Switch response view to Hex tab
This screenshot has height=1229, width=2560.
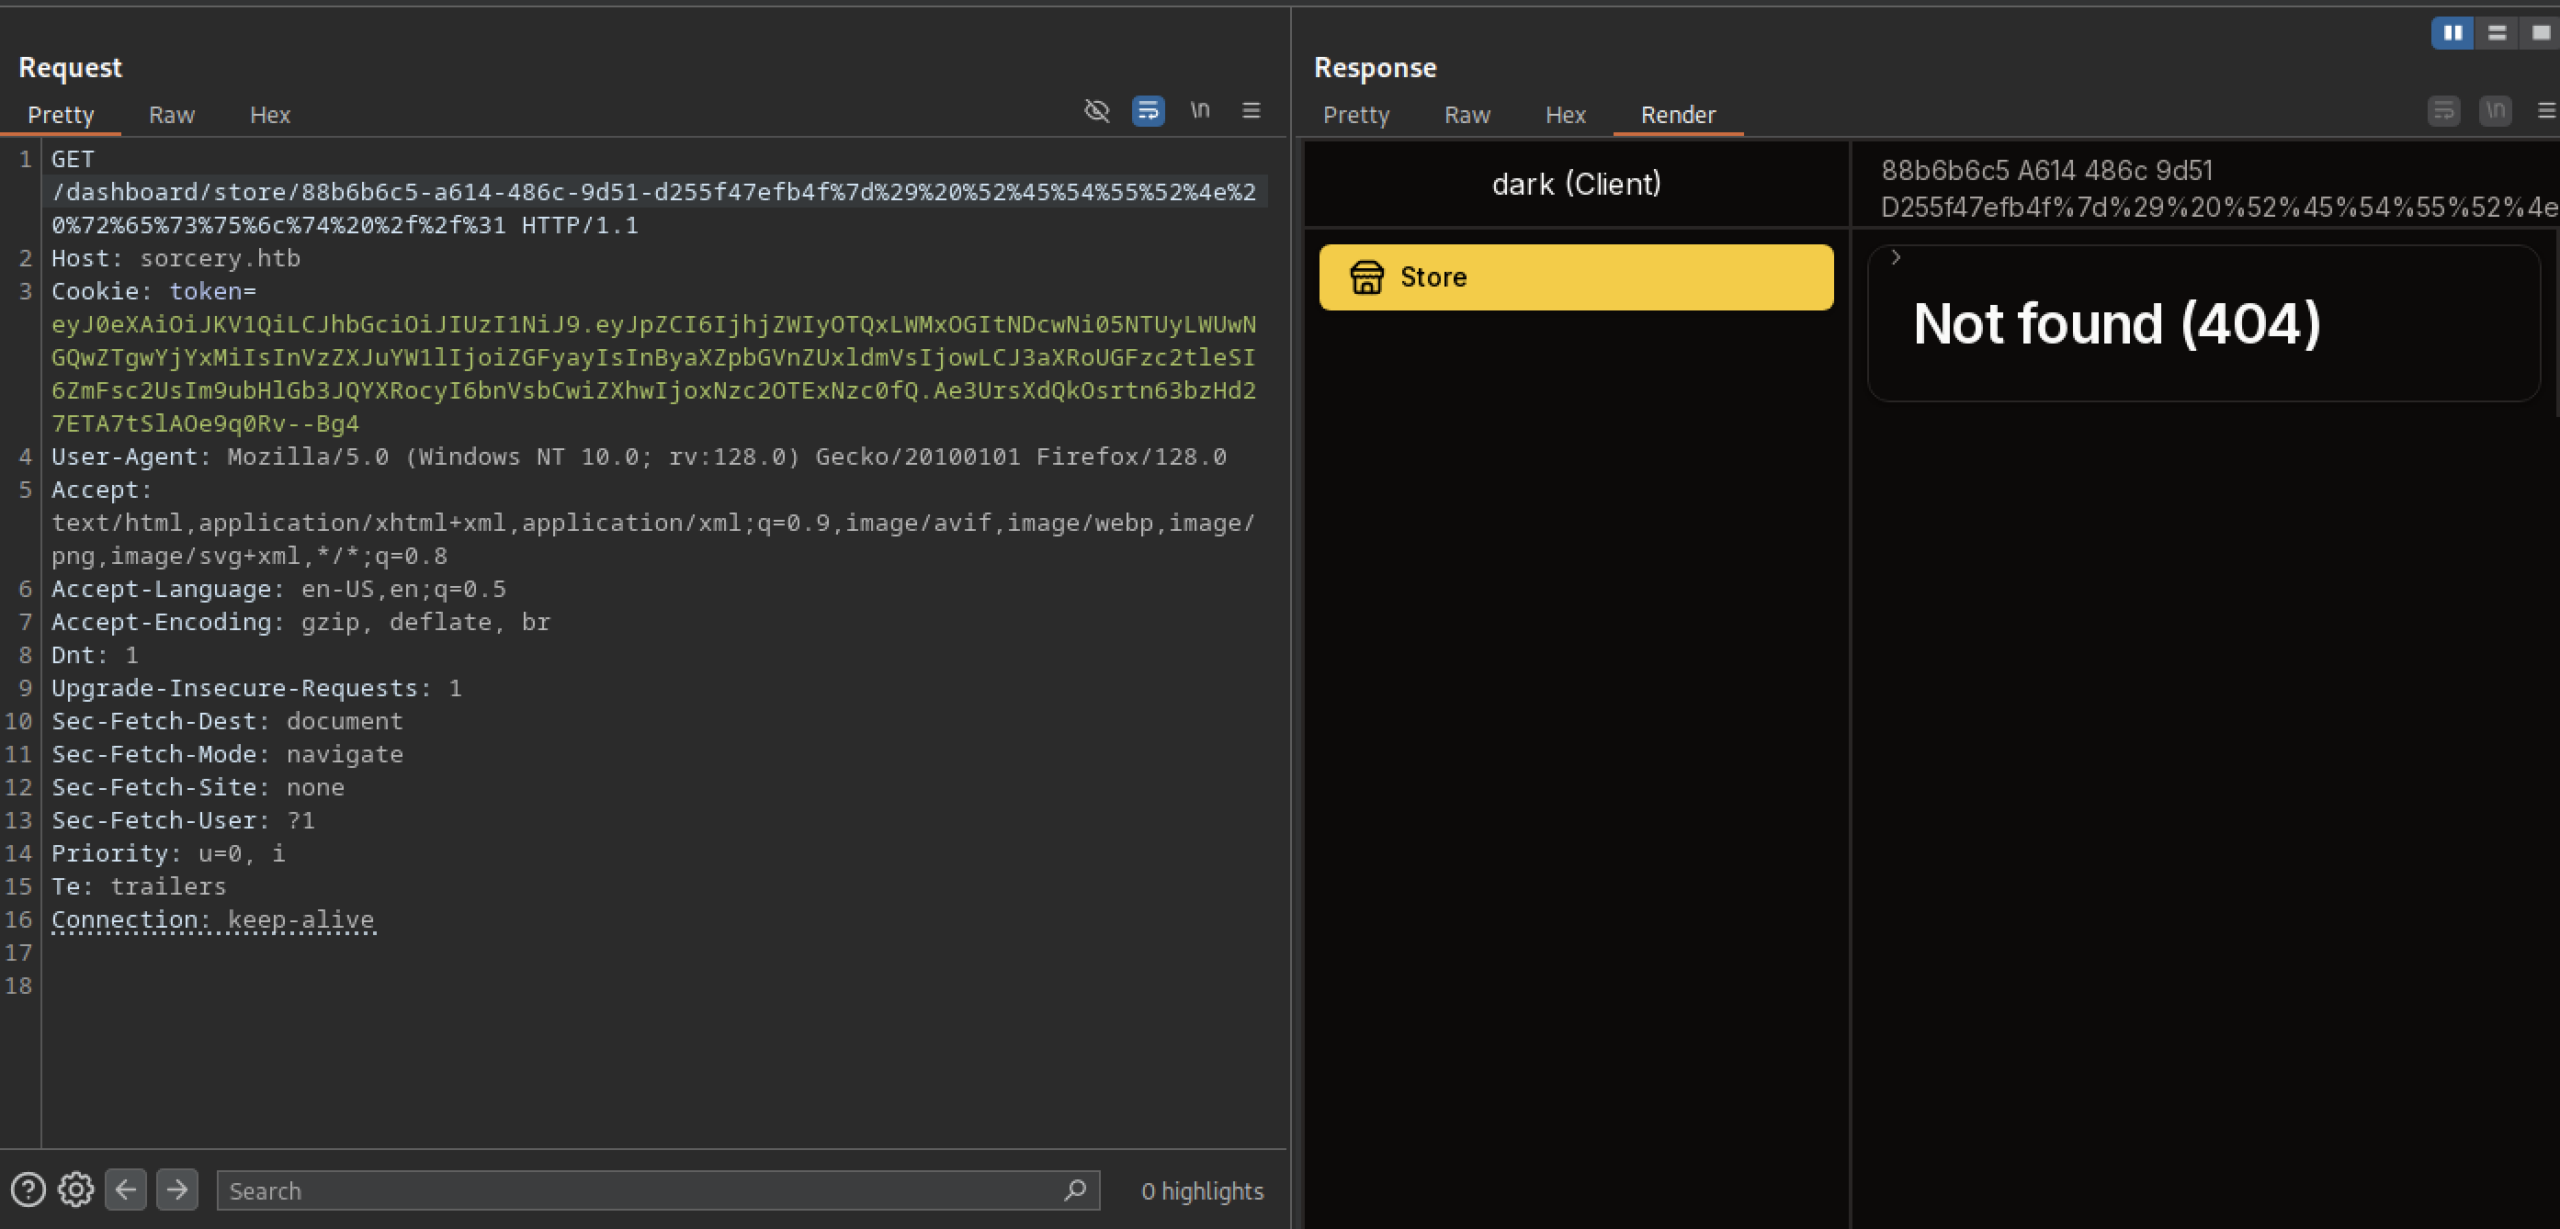[1565, 115]
